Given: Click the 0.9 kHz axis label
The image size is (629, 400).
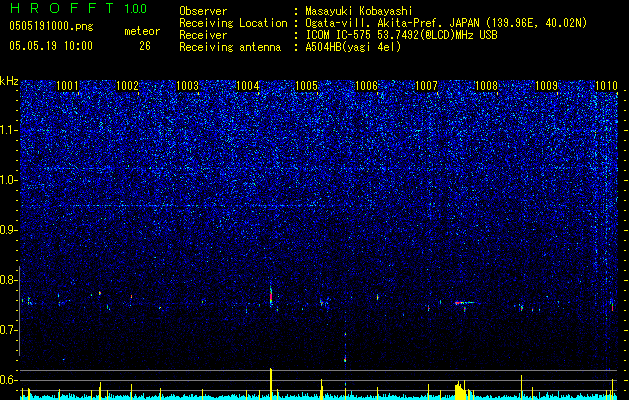Looking at the screenshot, I should 8,230.
